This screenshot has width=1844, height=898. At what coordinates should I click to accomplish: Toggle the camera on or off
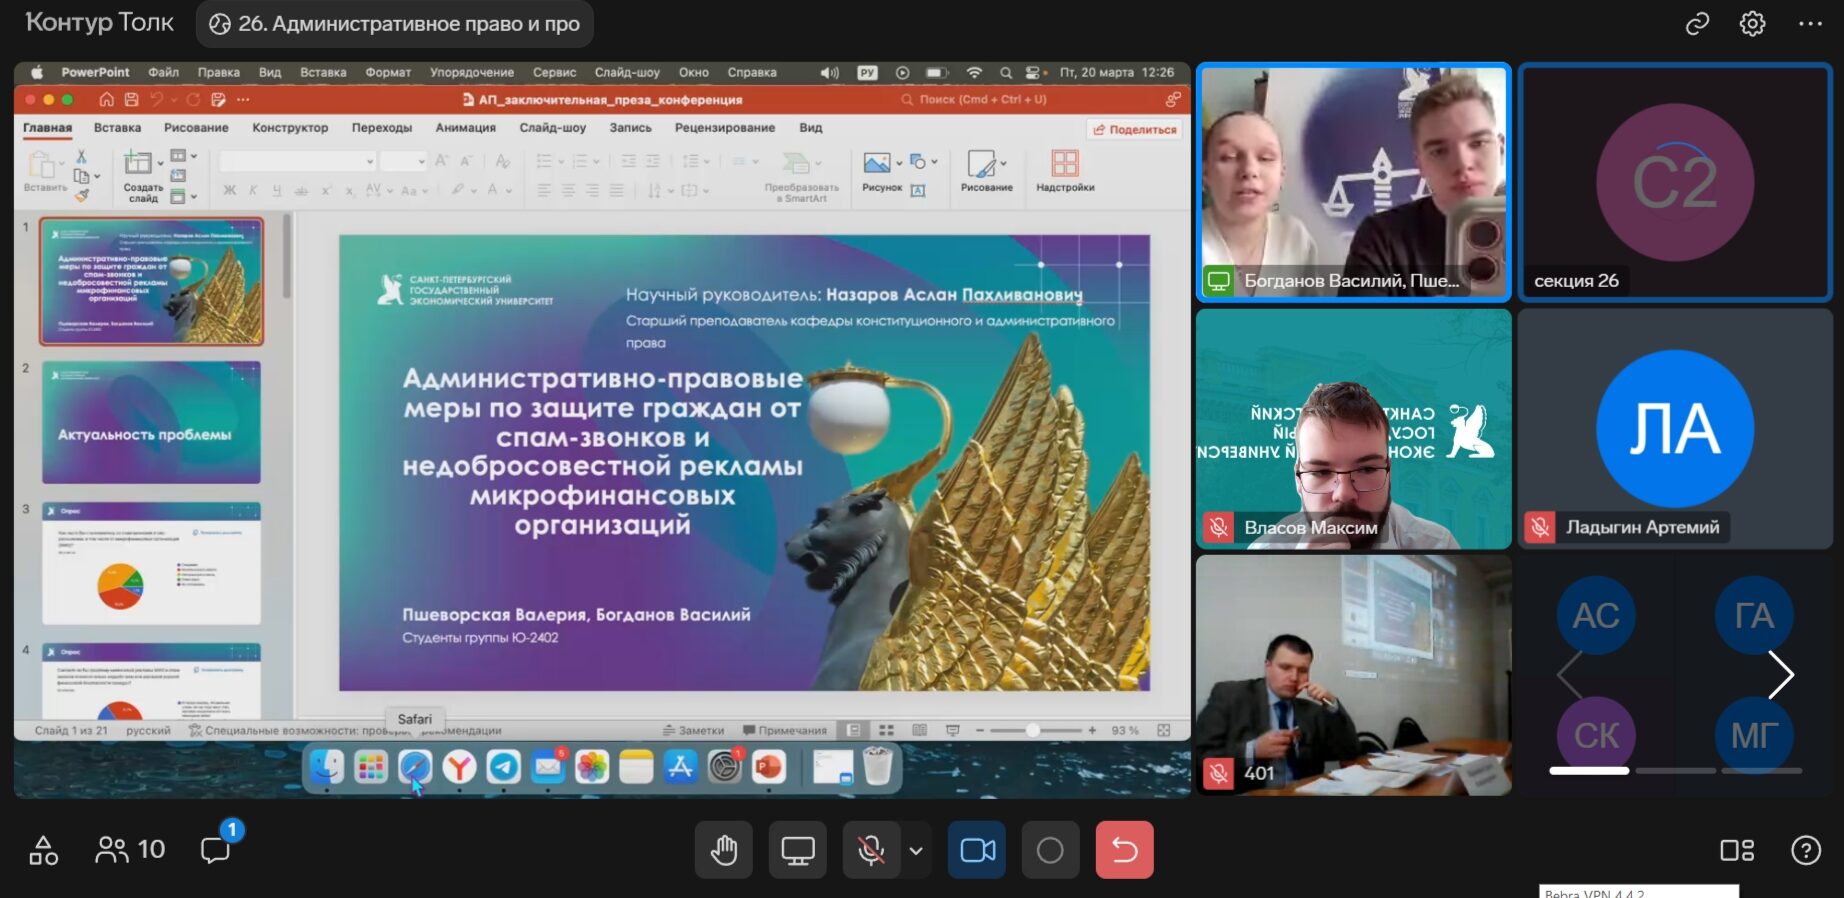click(x=977, y=850)
